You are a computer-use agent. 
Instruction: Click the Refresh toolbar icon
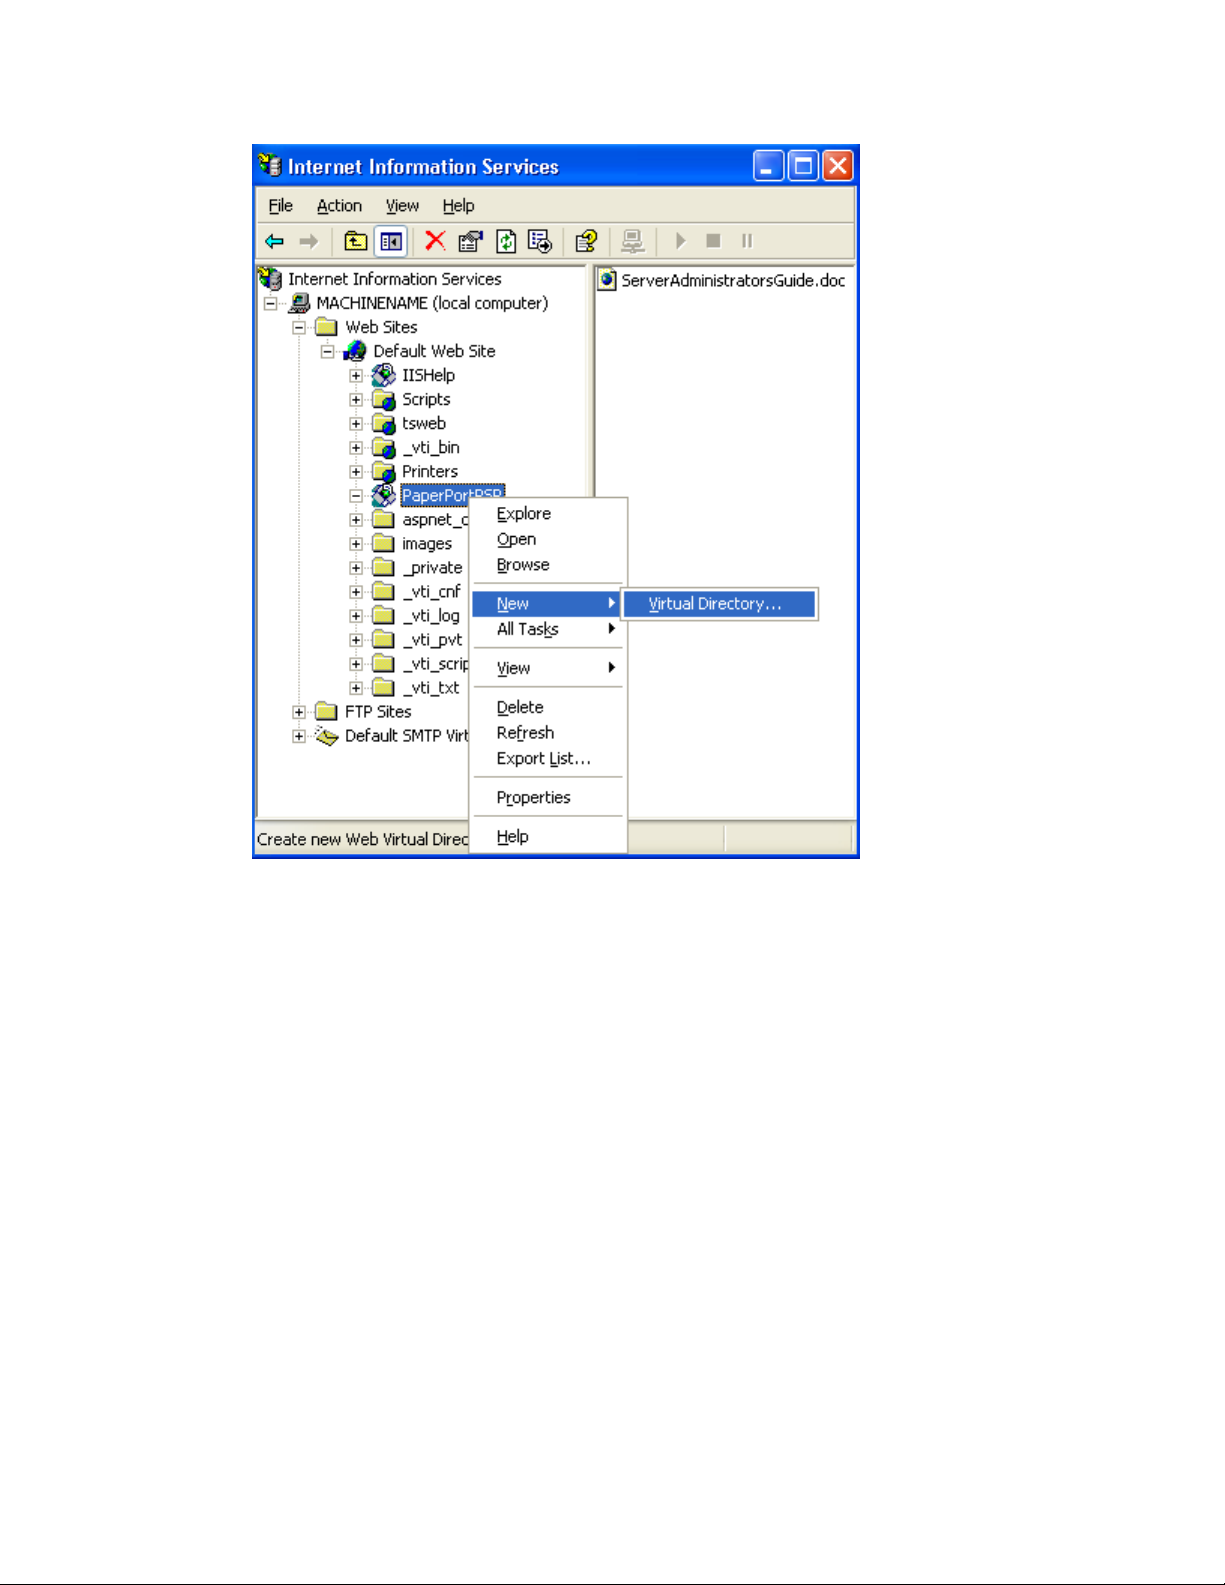506,241
